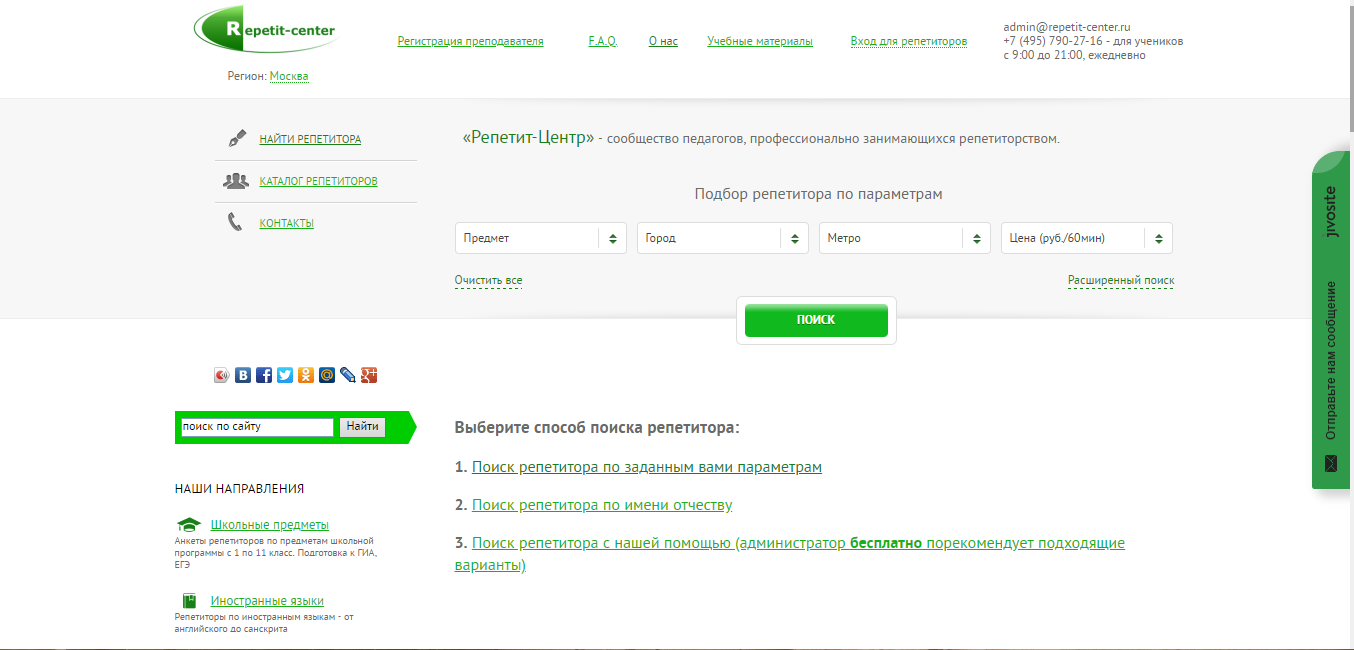The image size is (1354, 650).
Task: Click the Google+ sharing icon
Action: 369,374
